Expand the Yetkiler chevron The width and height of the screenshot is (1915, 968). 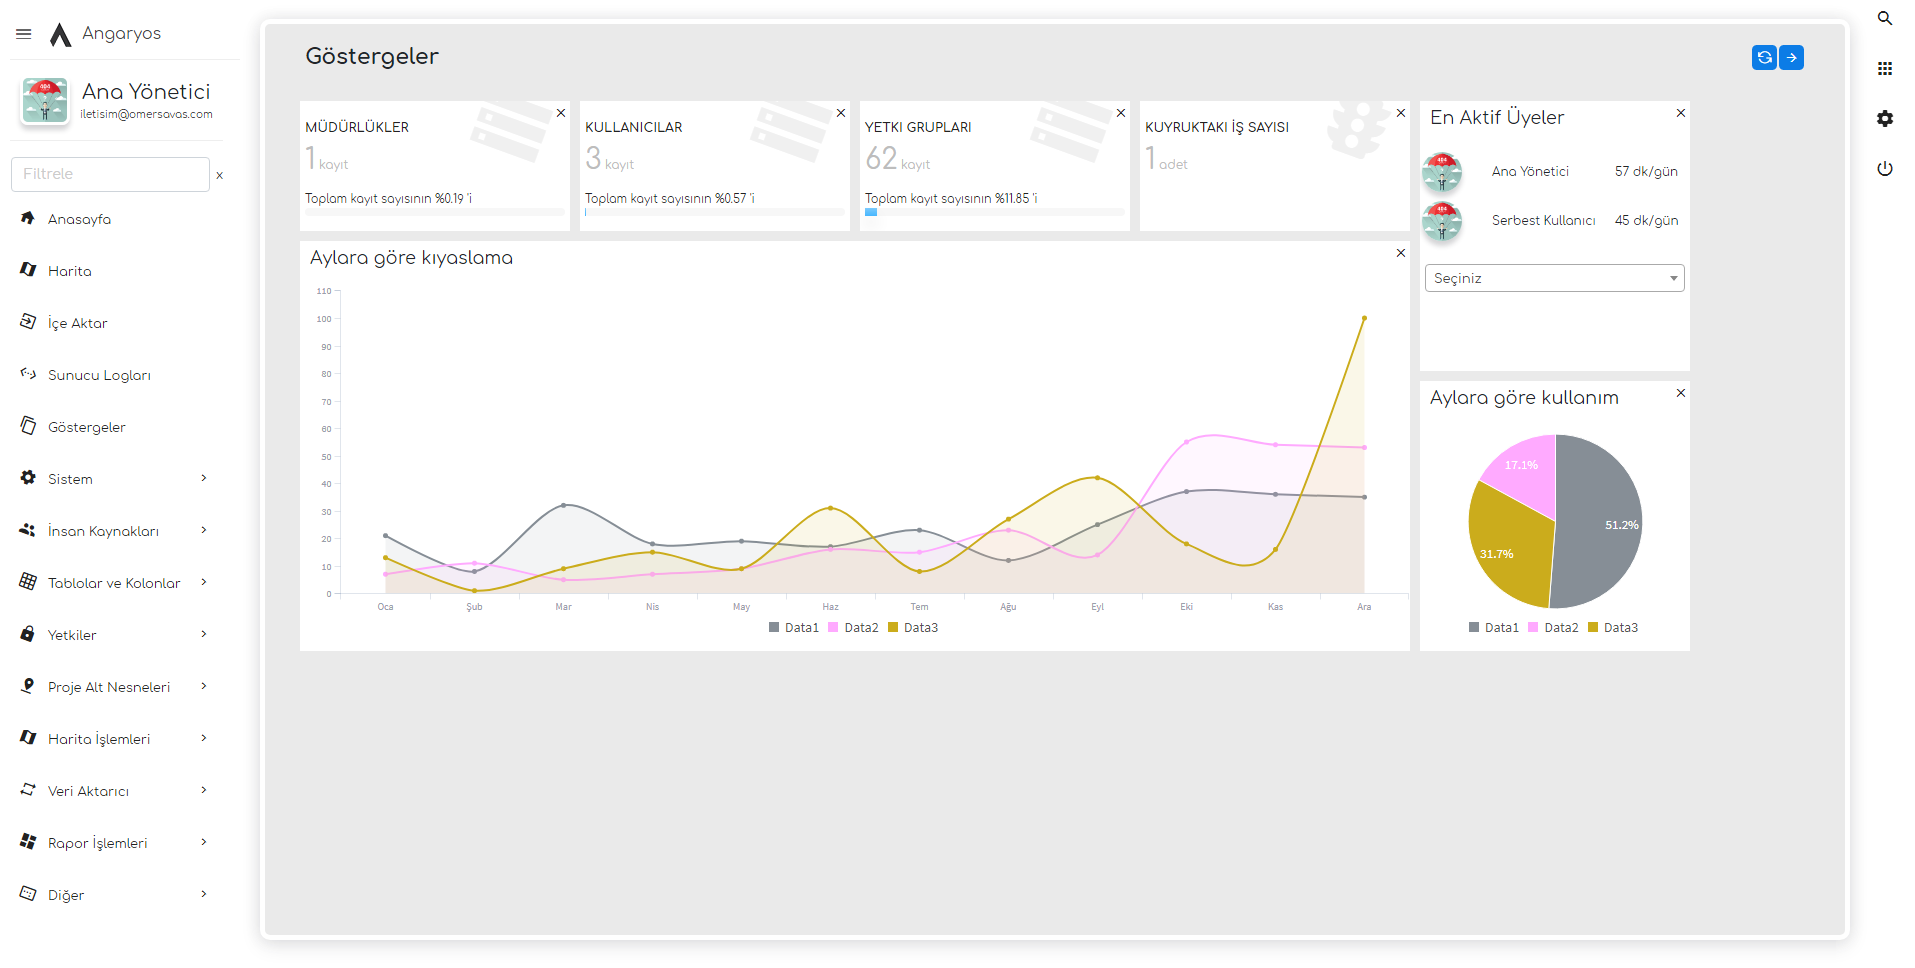point(204,634)
